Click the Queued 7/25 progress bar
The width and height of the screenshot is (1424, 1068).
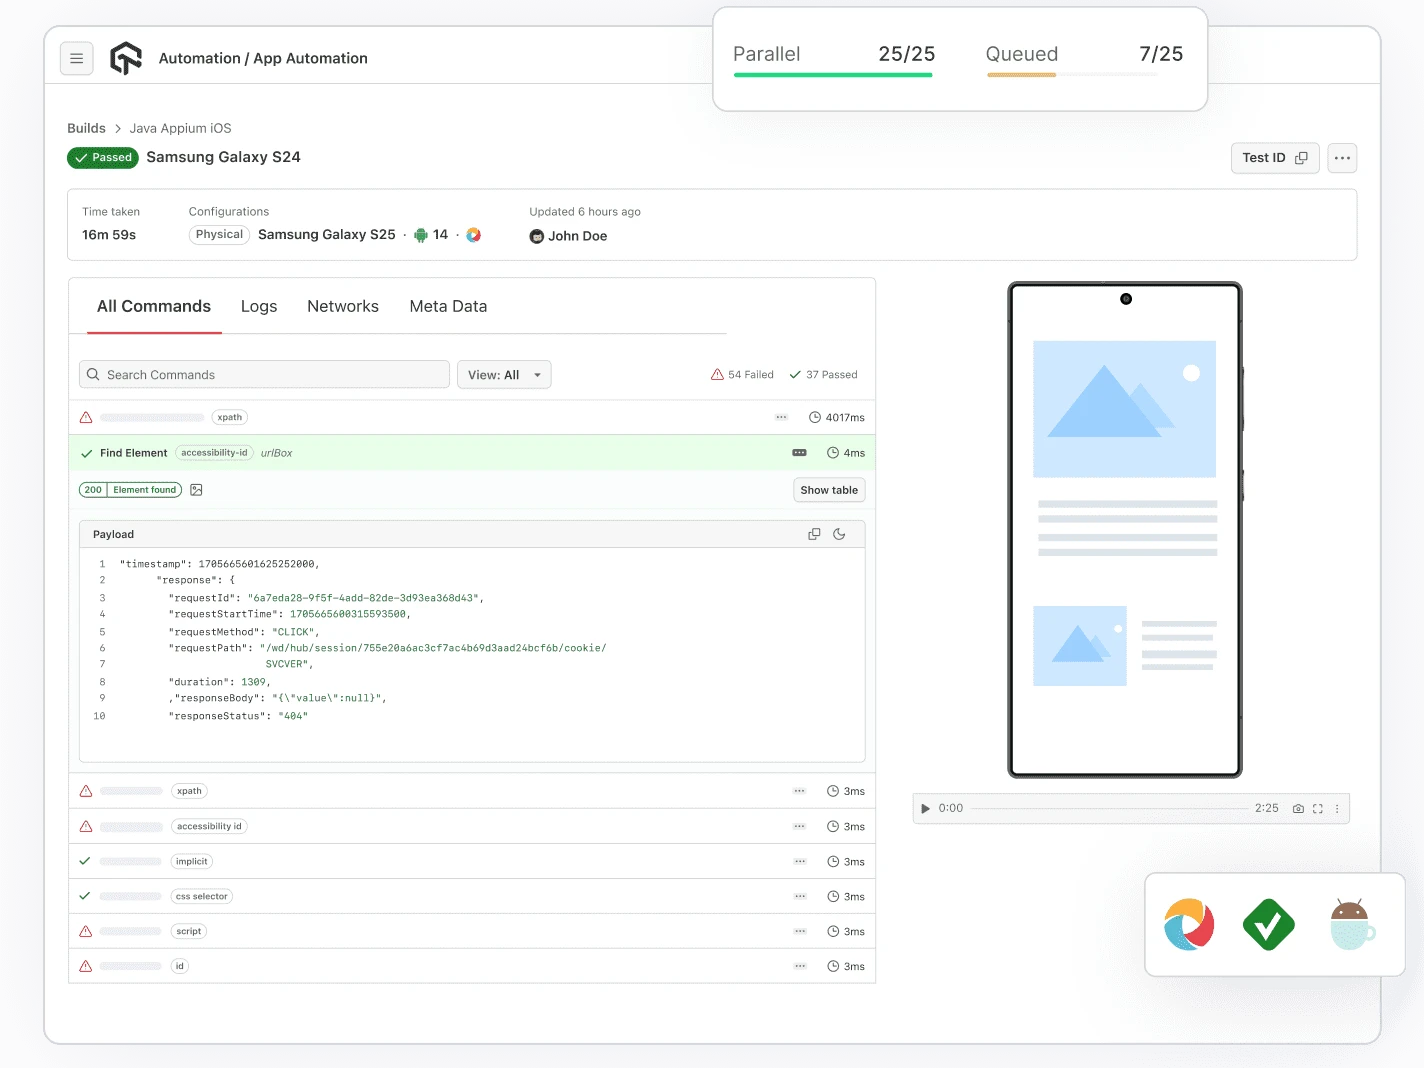pyautogui.click(x=1072, y=74)
